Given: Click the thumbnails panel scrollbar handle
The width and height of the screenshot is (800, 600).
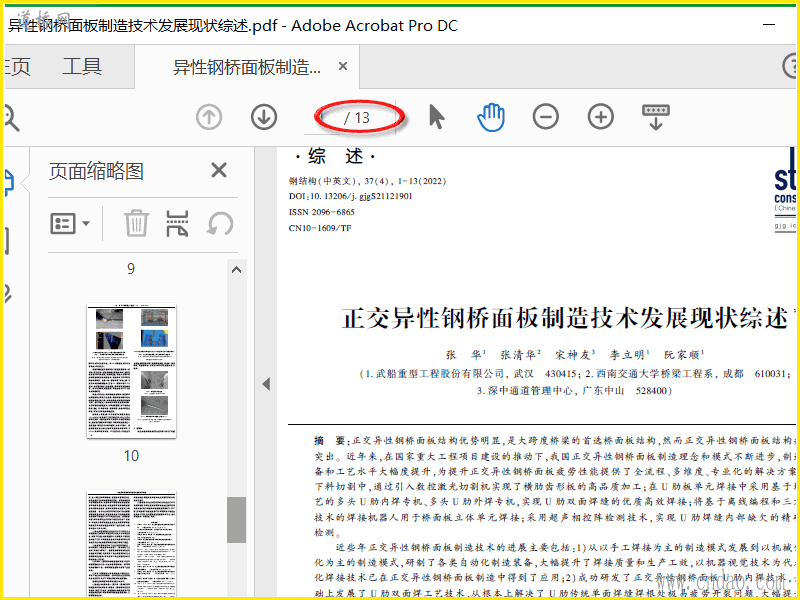Looking at the screenshot, I should click(x=236, y=520).
